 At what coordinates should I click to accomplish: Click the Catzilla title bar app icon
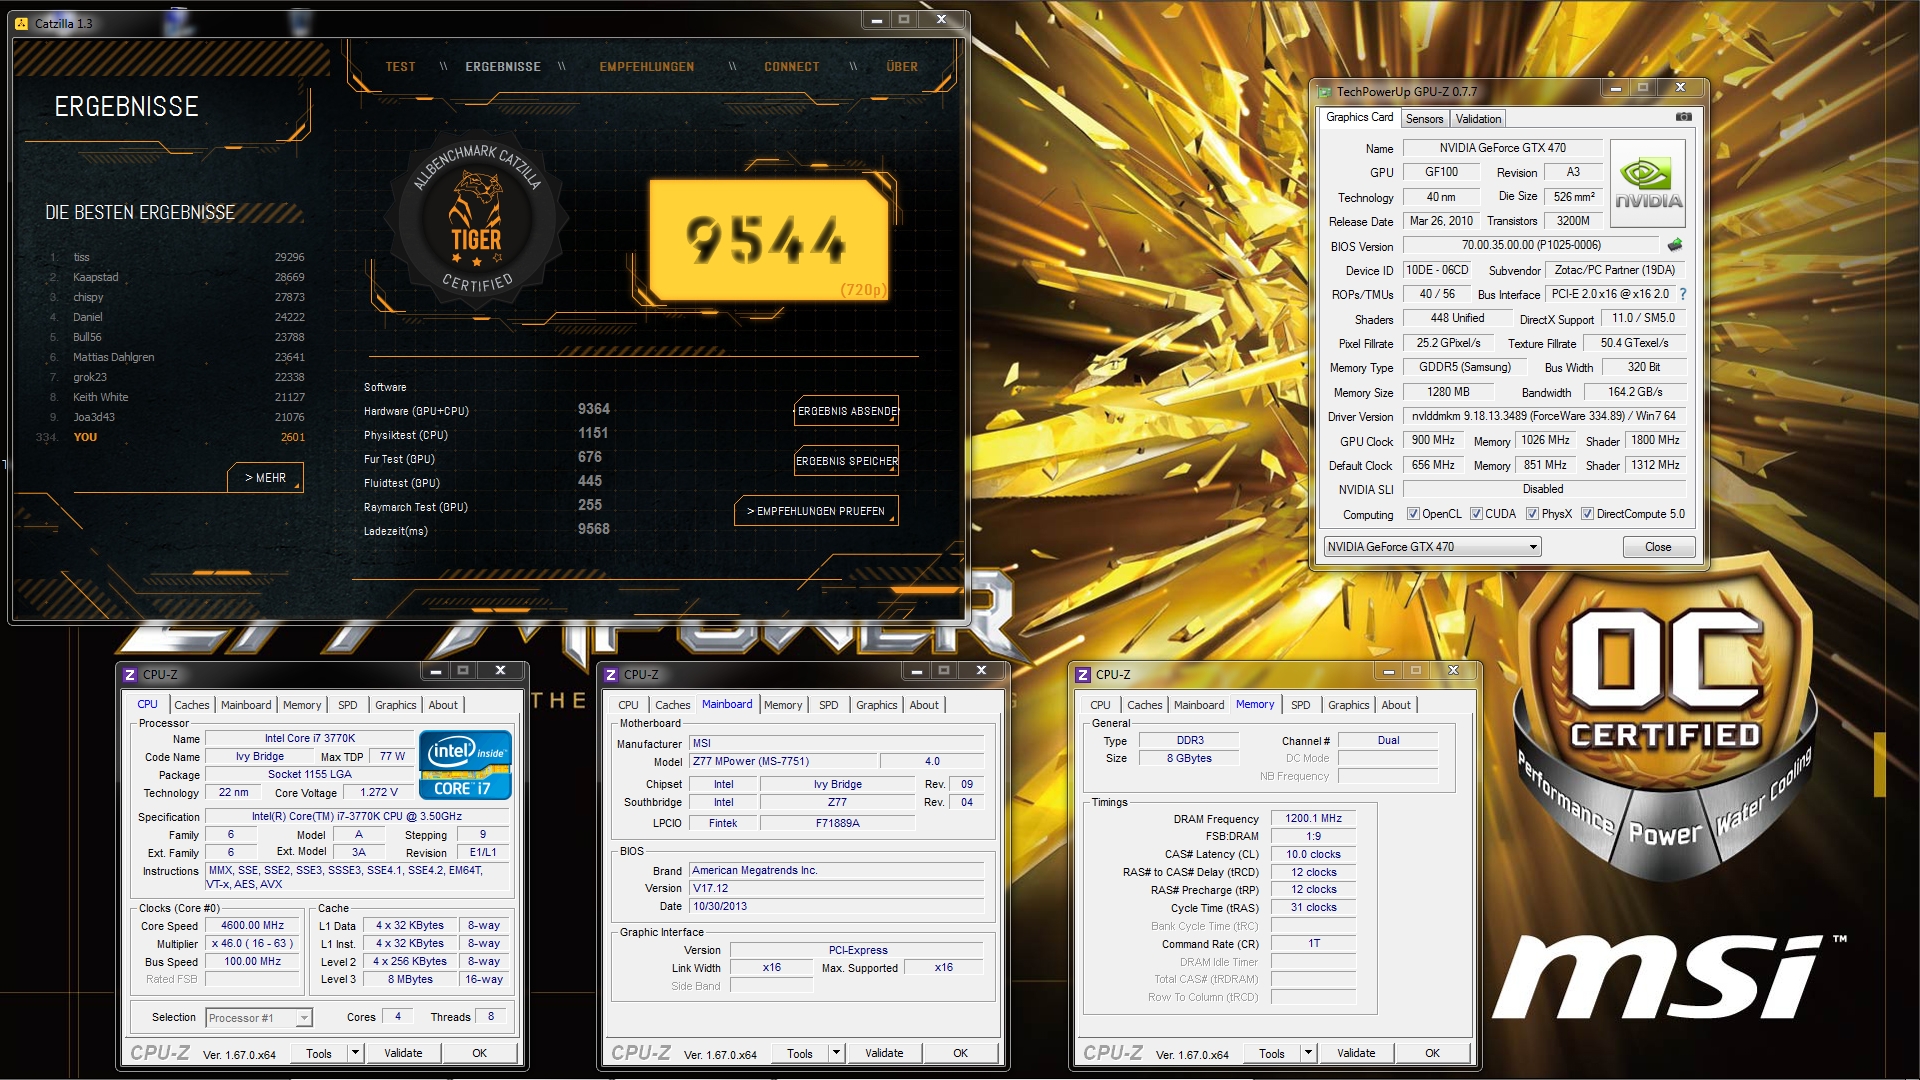pyautogui.click(x=22, y=23)
